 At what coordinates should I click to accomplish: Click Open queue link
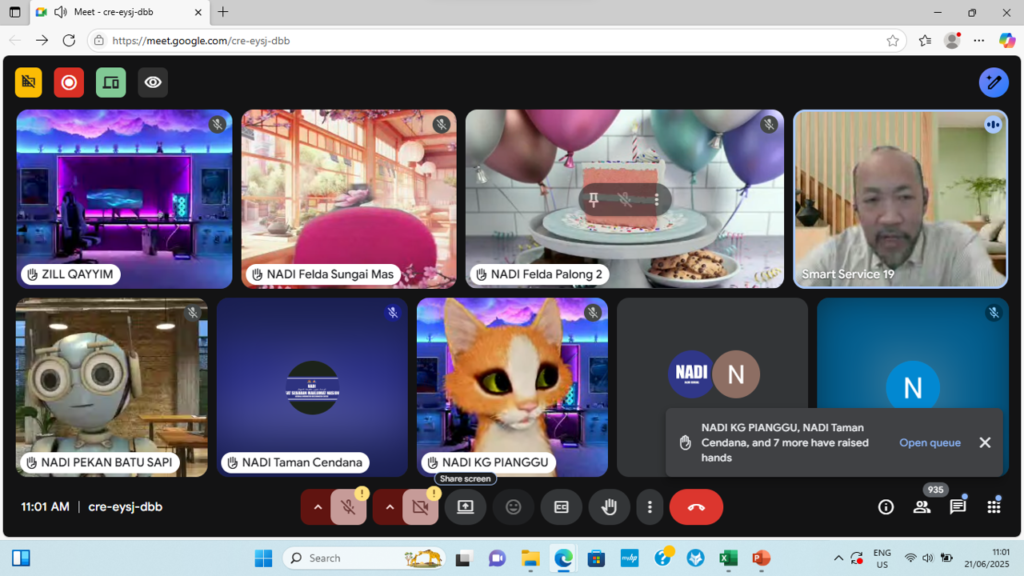tap(929, 443)
